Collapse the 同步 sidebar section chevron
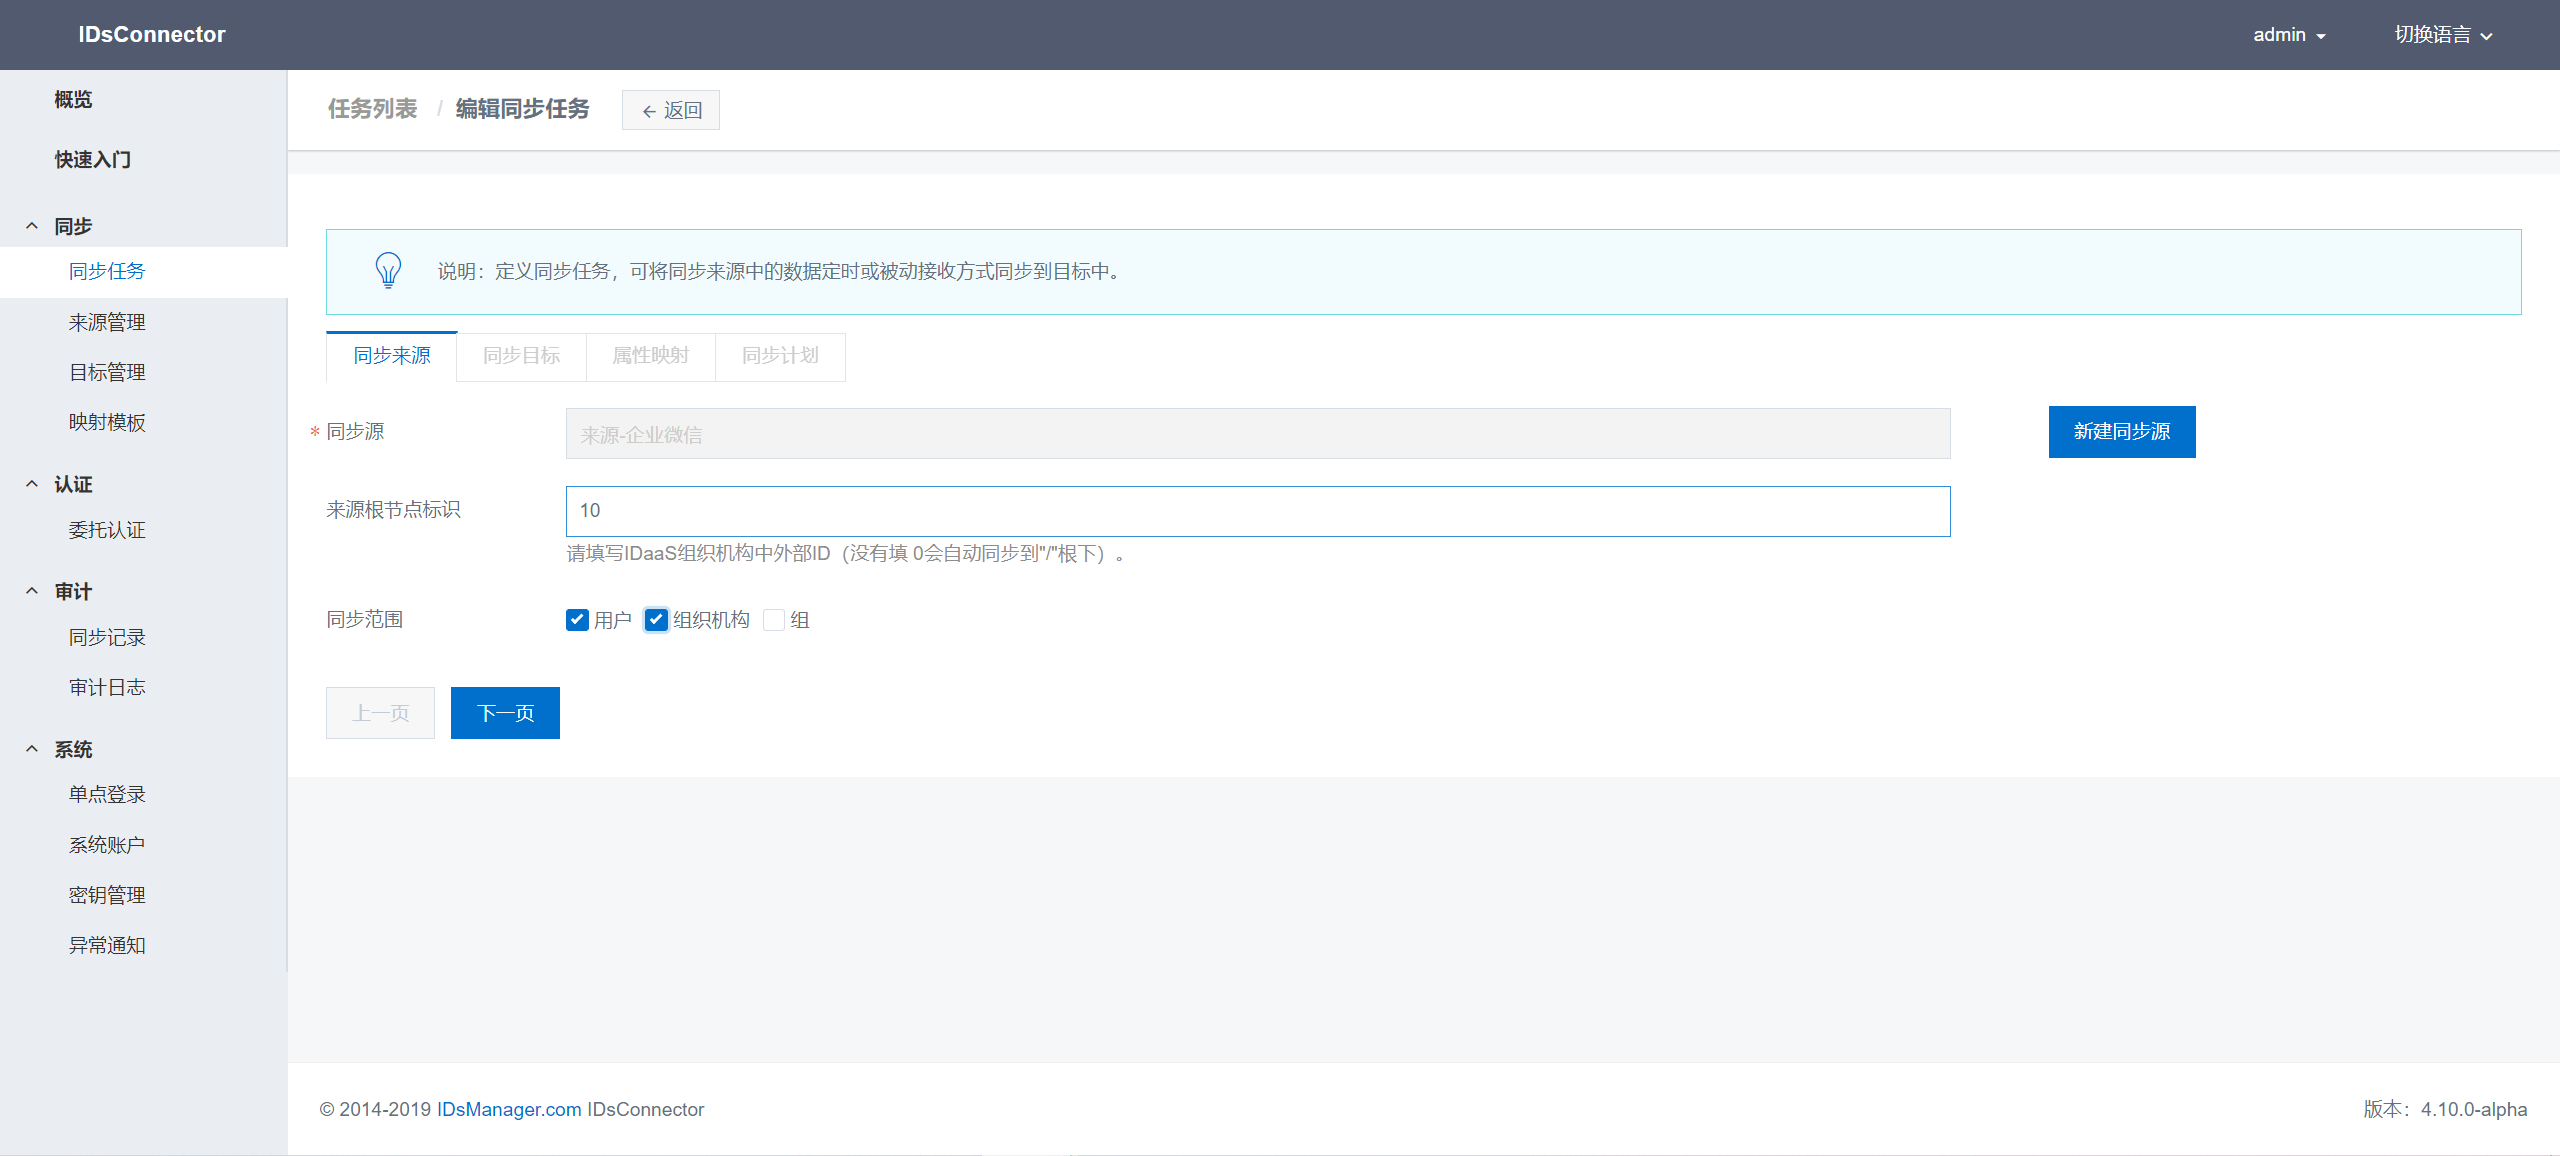 [x=32, y=226]
